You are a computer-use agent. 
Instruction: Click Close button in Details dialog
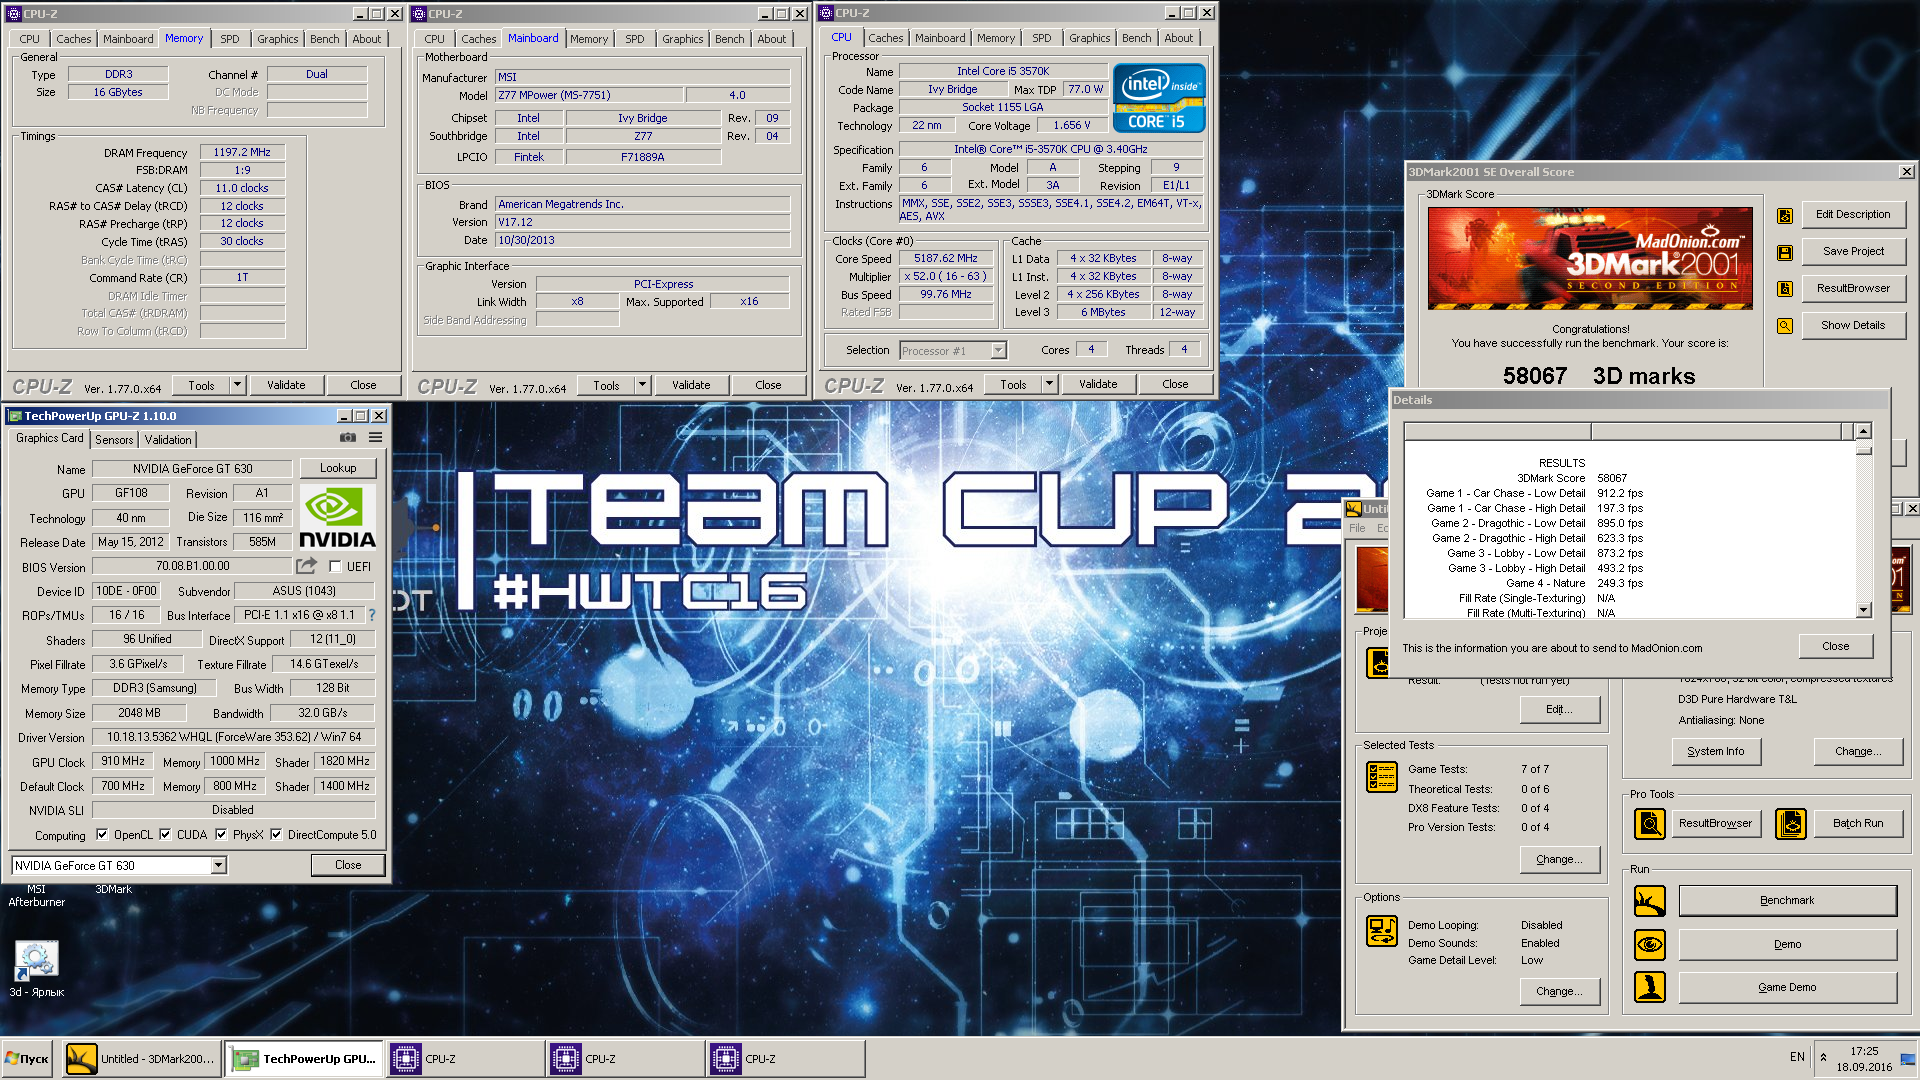(1836, 646)
